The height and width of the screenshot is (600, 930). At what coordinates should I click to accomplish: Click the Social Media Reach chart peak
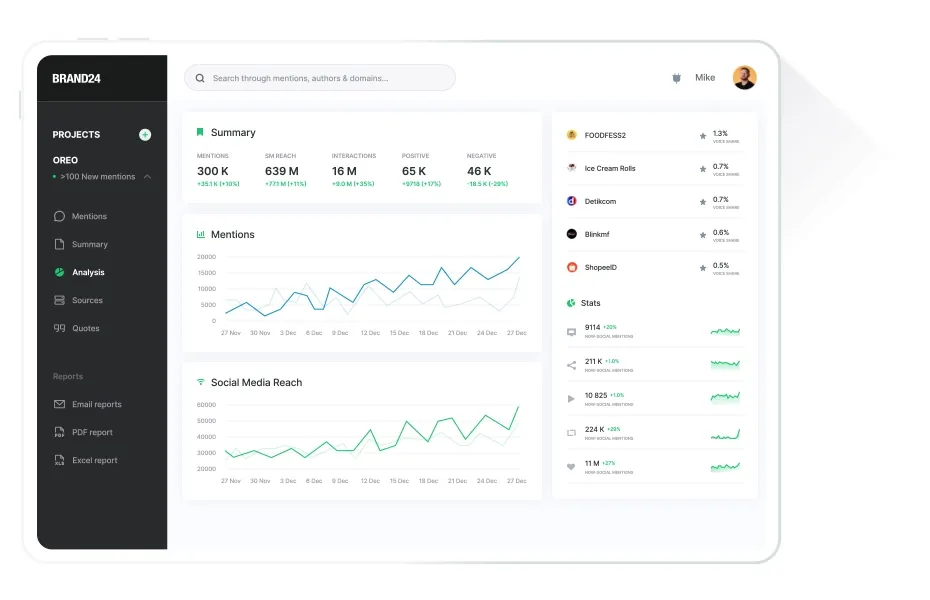click(x=518, y=407)
